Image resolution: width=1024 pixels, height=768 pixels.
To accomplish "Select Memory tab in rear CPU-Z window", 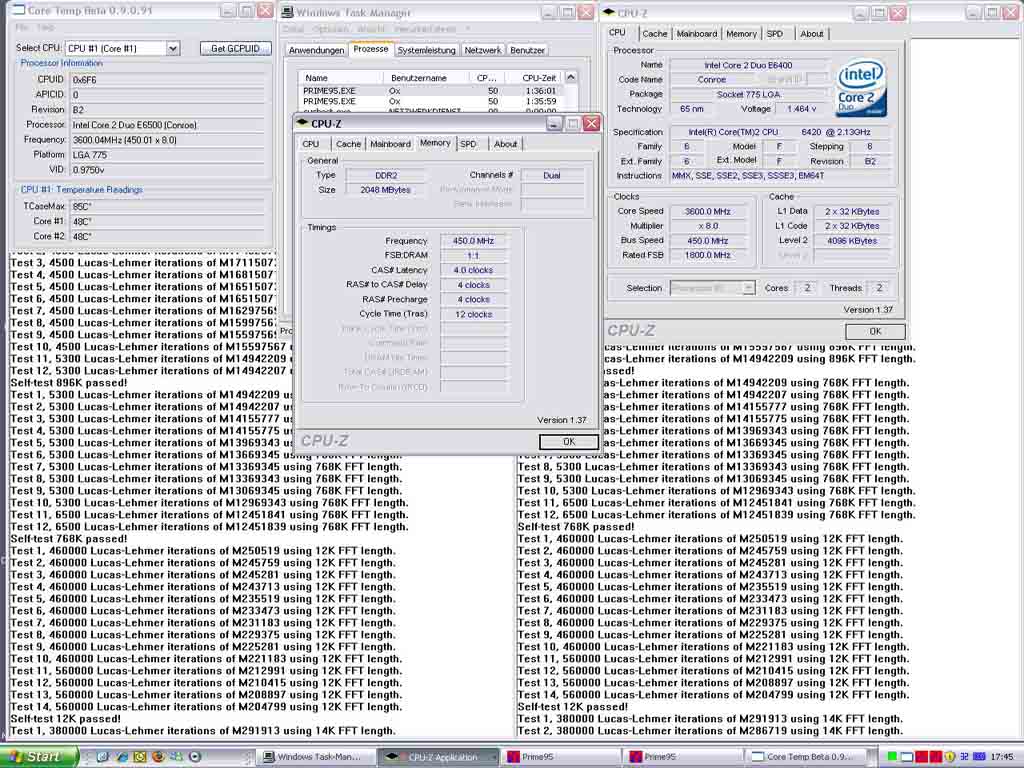I will click(x=741, y=34).
